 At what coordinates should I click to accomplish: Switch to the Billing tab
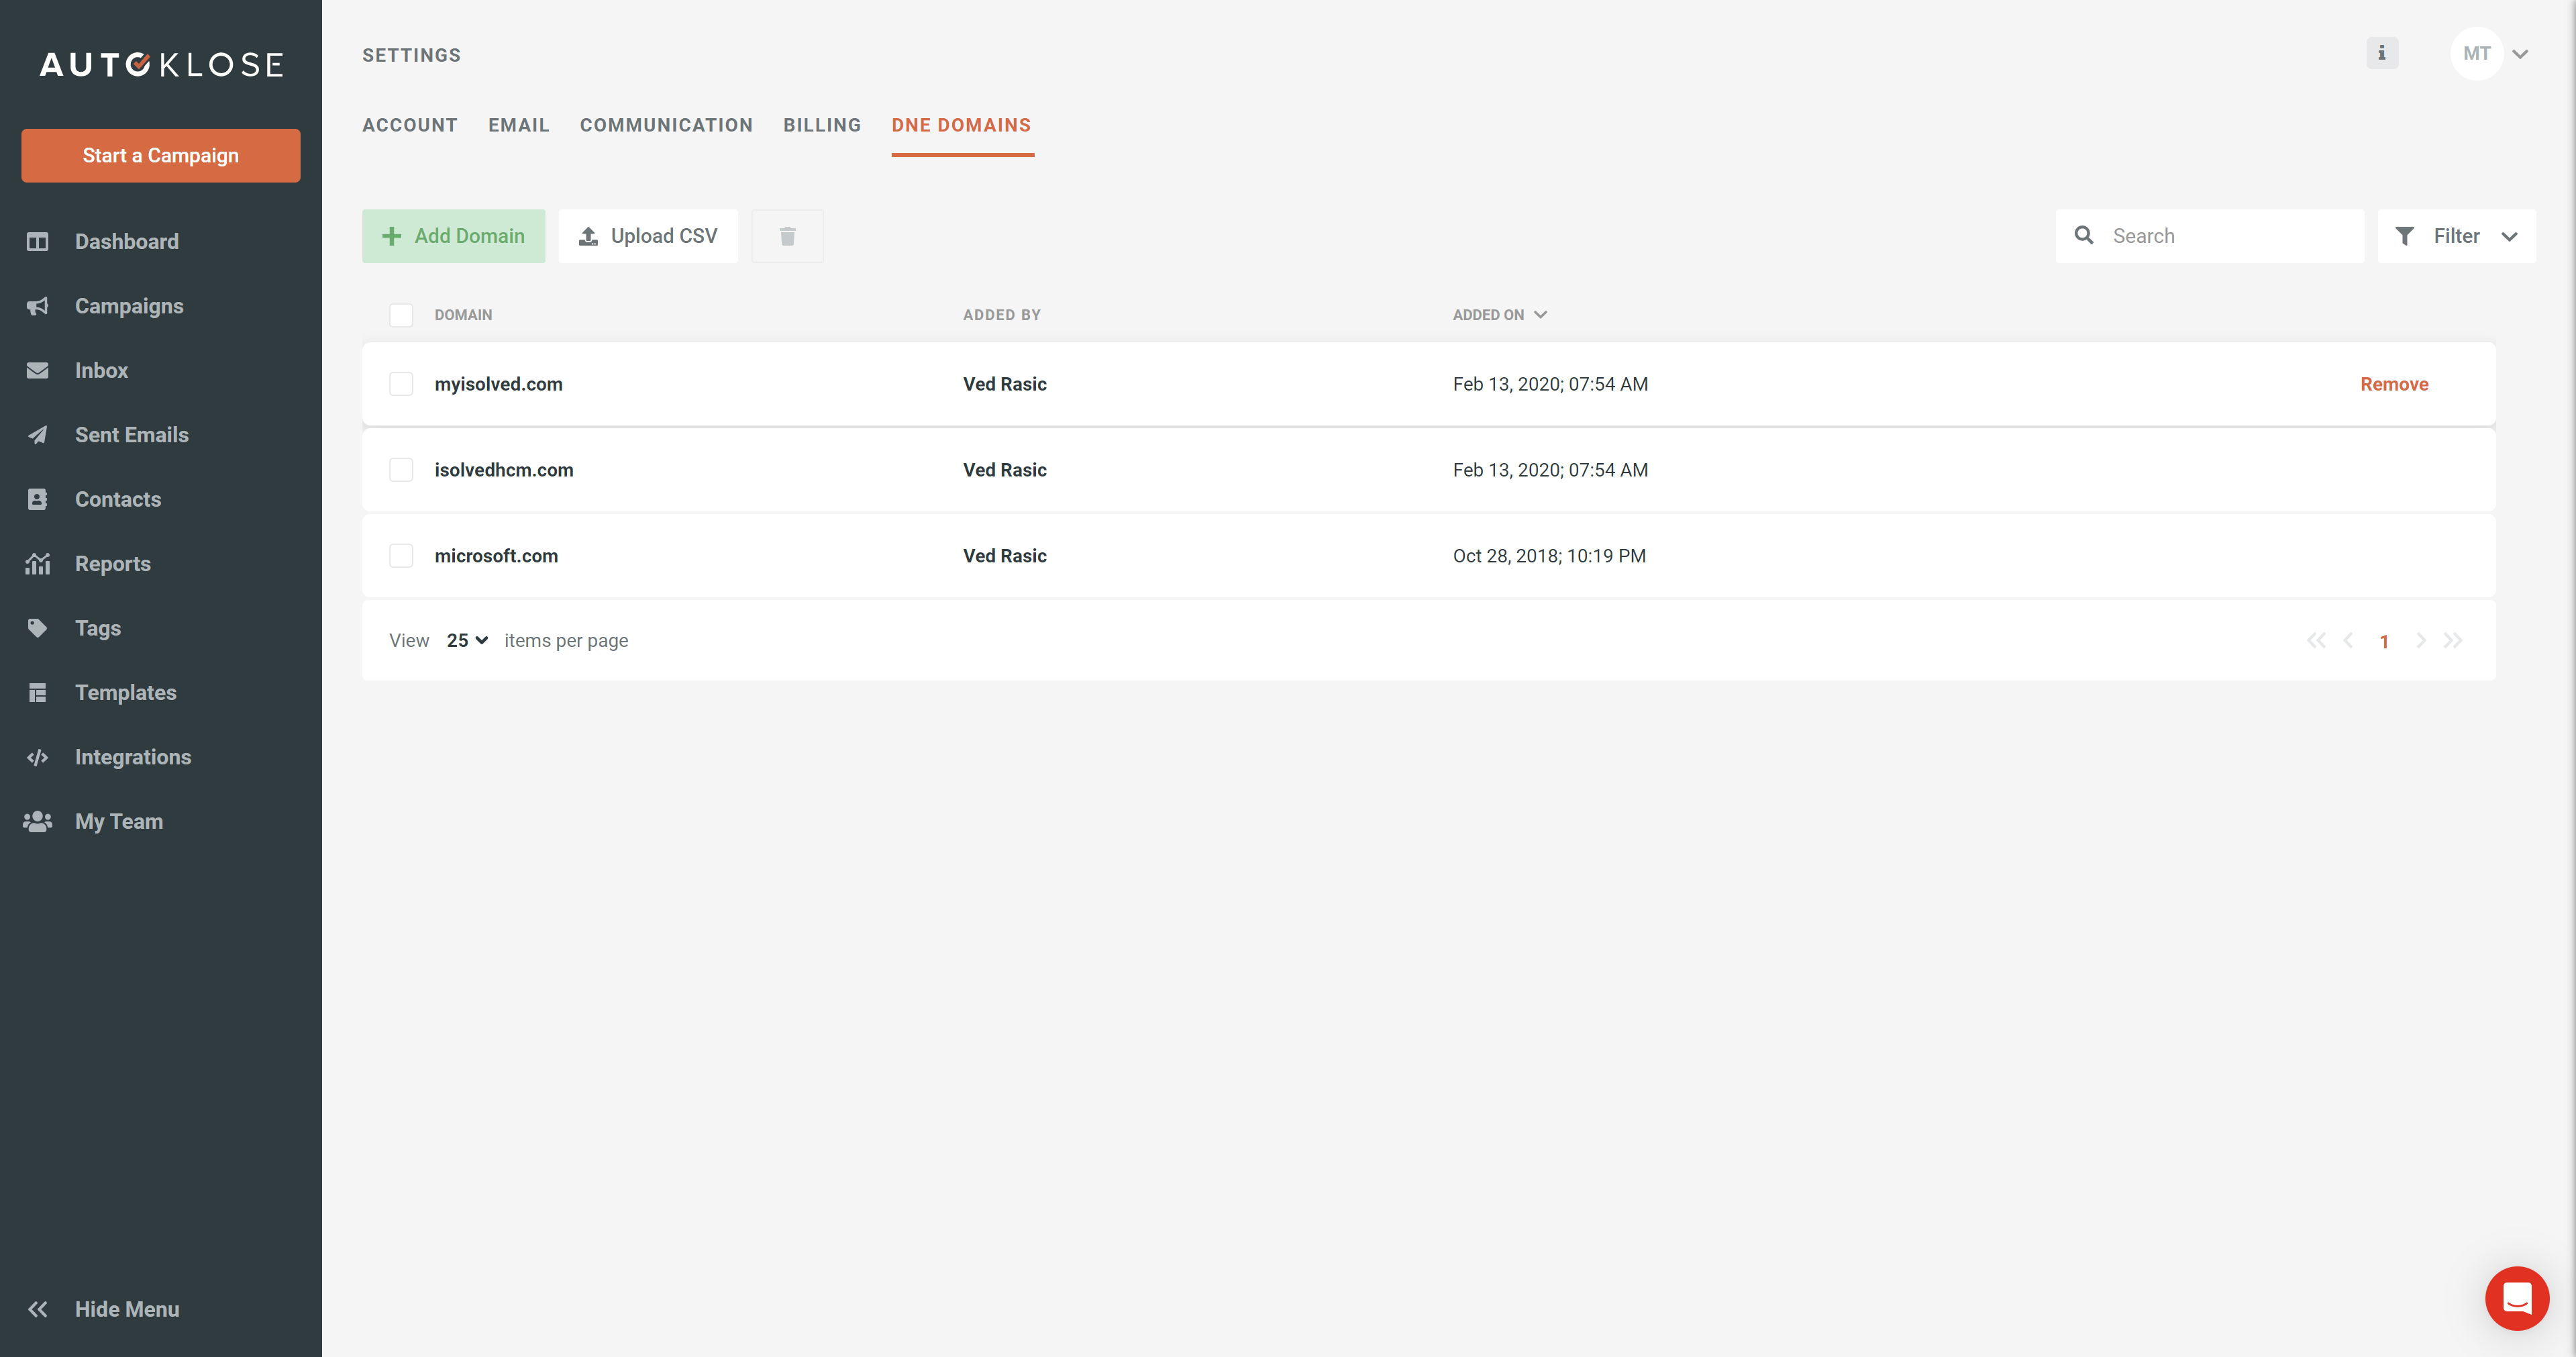click(822, 125)
